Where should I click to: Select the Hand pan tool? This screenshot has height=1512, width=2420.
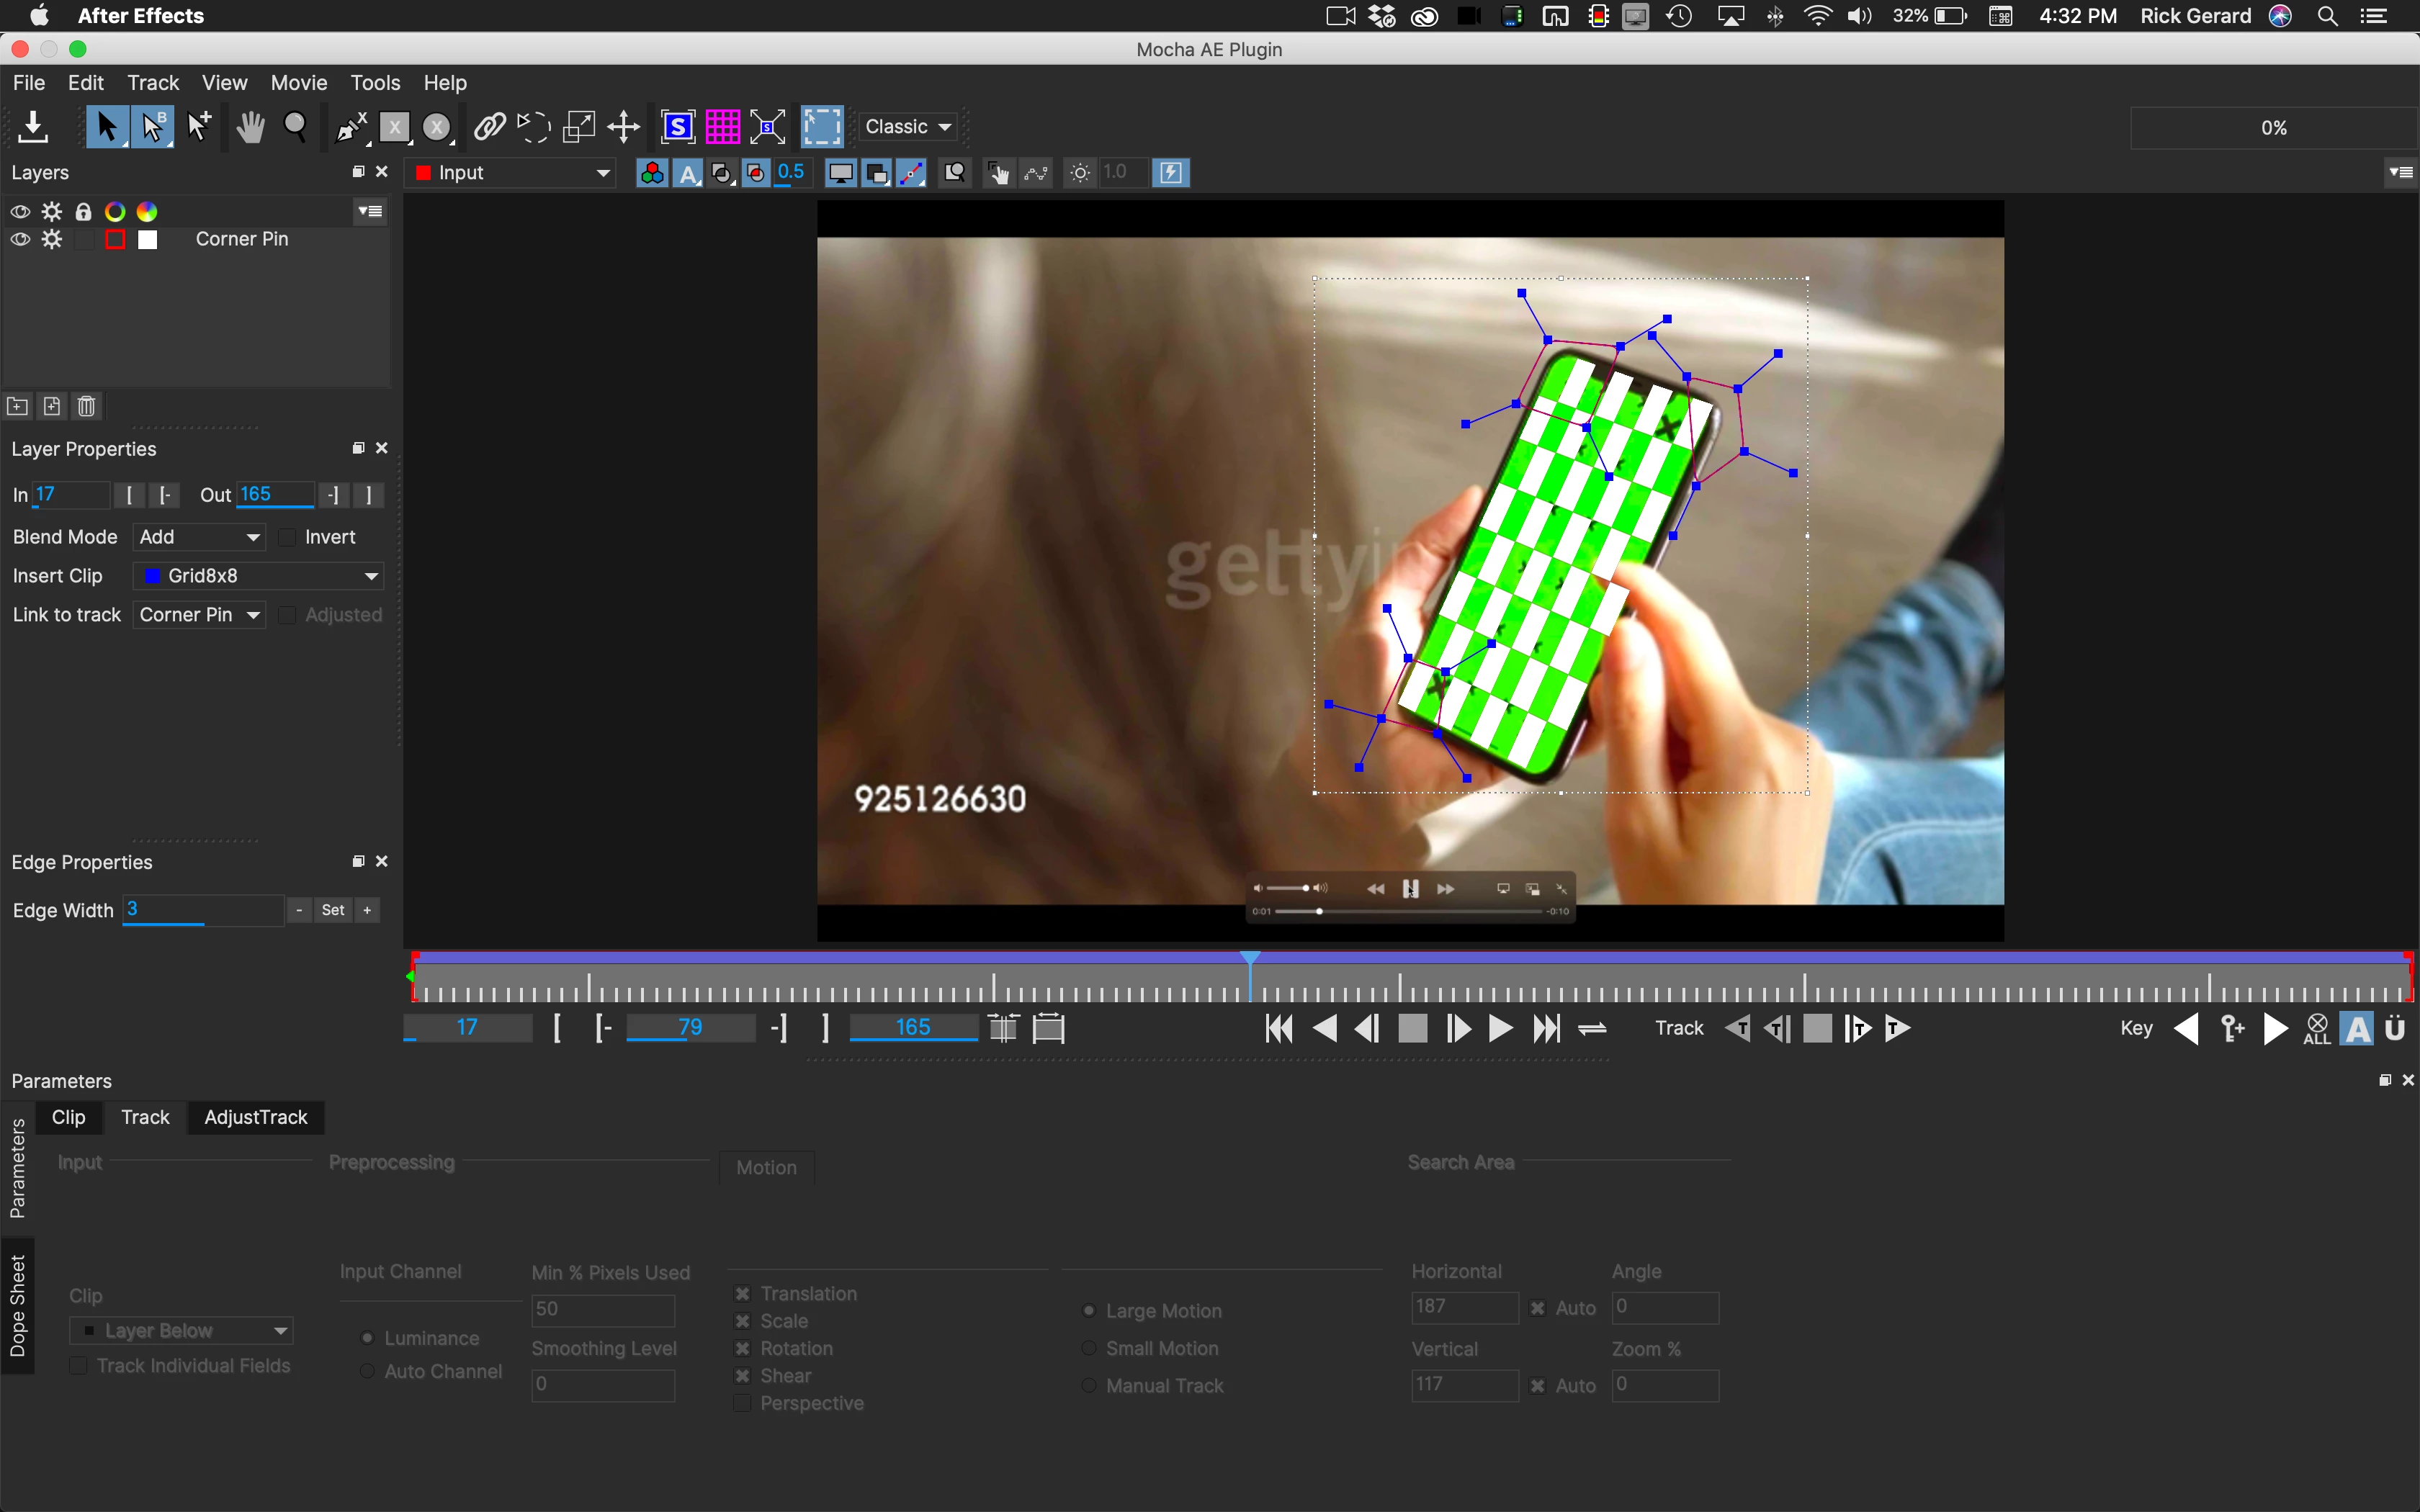coord(250,127)
